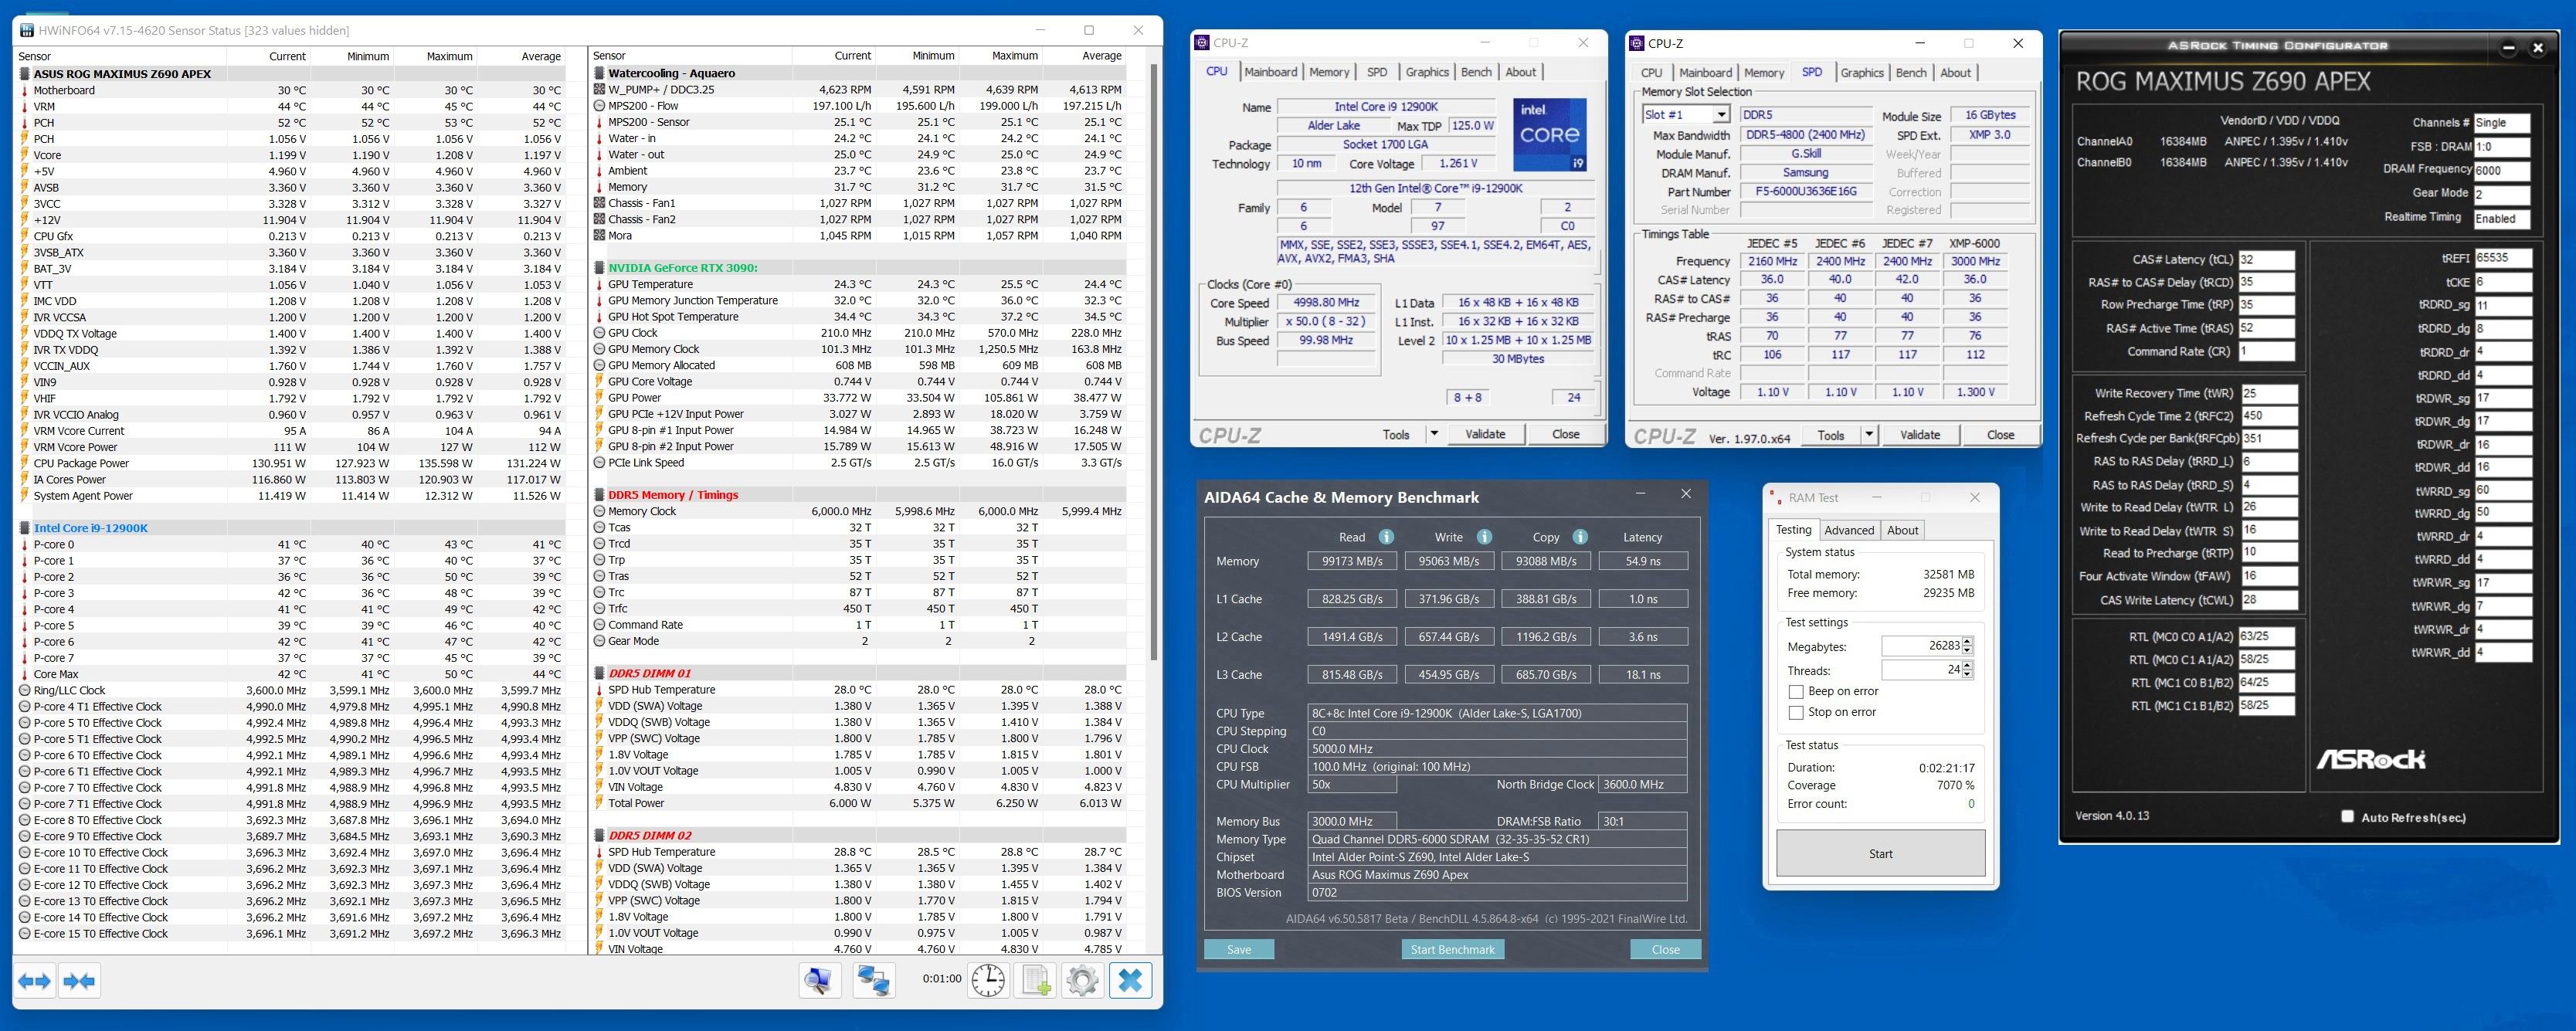Click the memory icon beside DDR5 DIMM 01 header
The width and height of the screenshot is (2576, 1031).
(599, 673)
